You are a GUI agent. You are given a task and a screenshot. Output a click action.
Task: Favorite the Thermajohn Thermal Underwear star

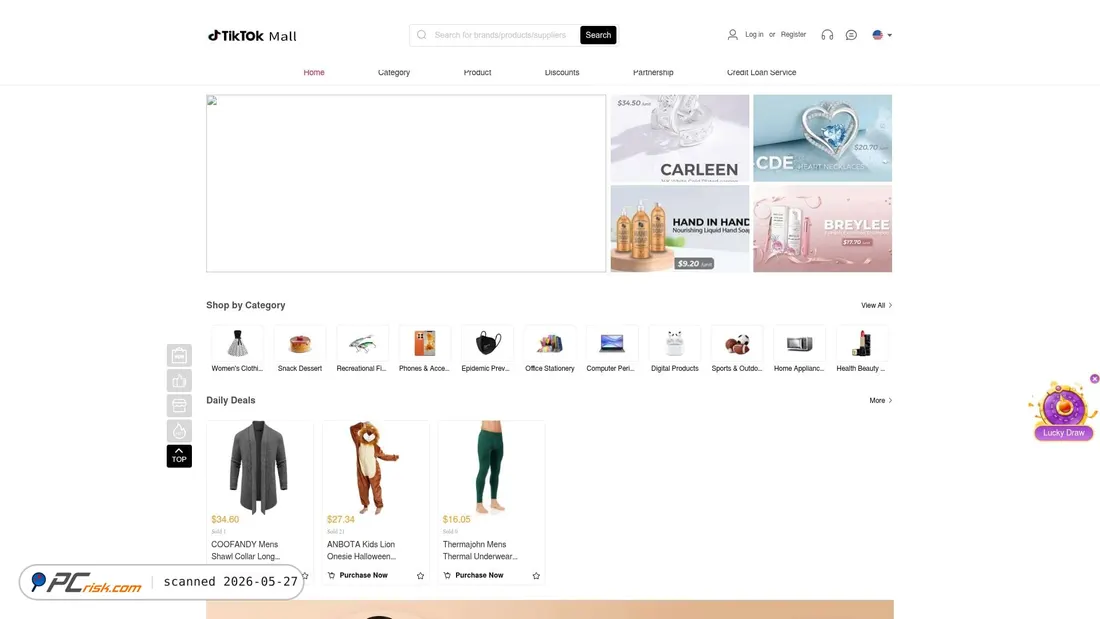click(x=536, y=575)
